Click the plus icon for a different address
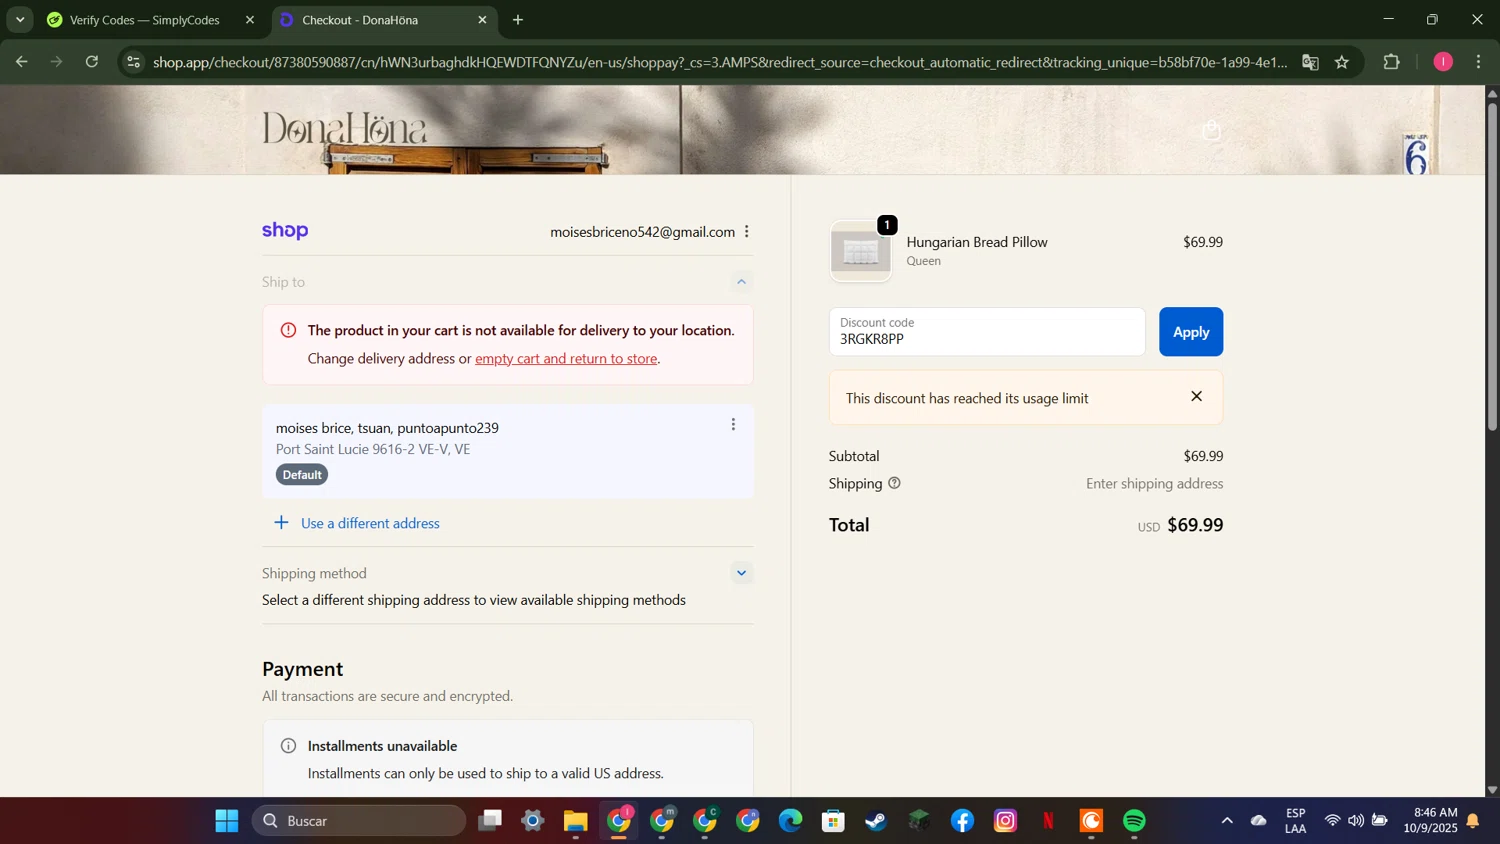Screen dimensions: 1500x844 (282, 523)
